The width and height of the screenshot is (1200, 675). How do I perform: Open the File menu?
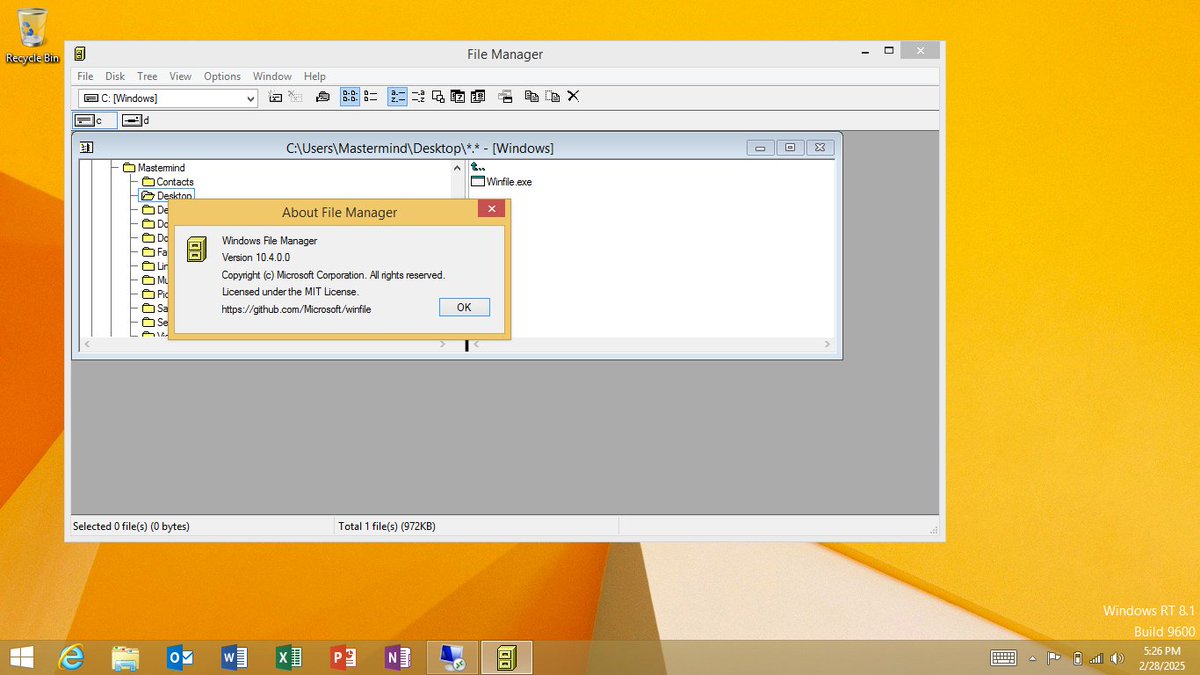click(x=85, y=76)
